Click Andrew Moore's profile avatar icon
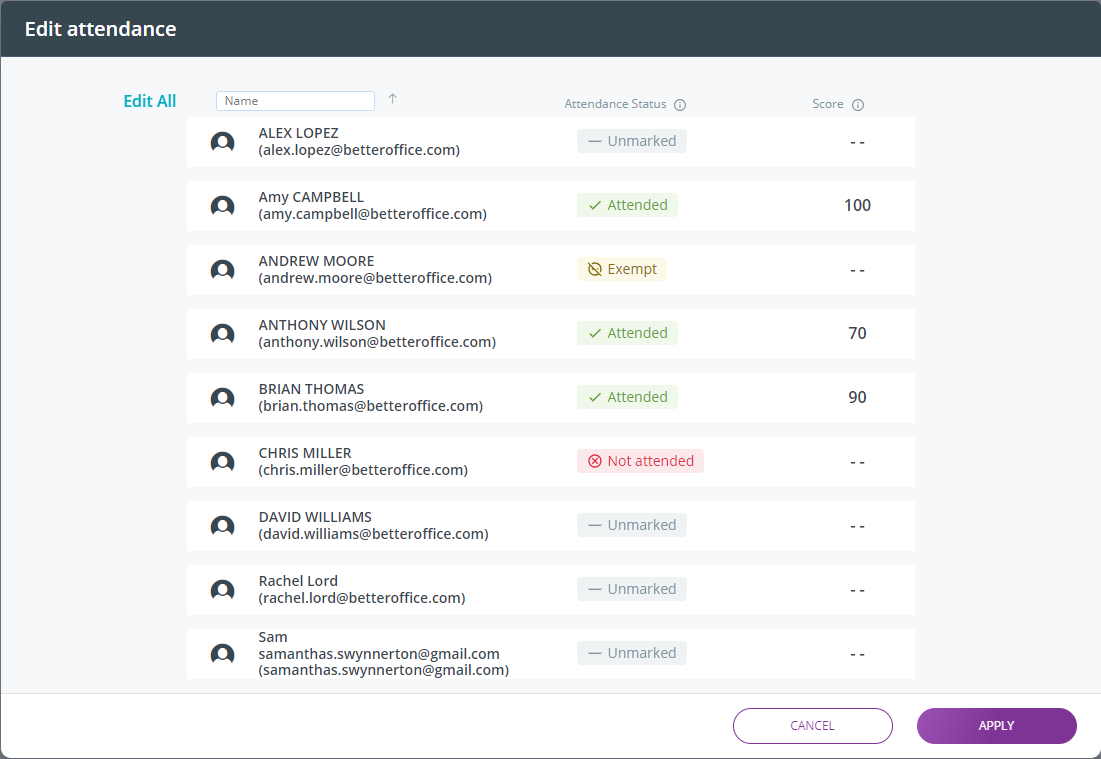The width and height of the screenshot is (1101, 759). point(222,270)
